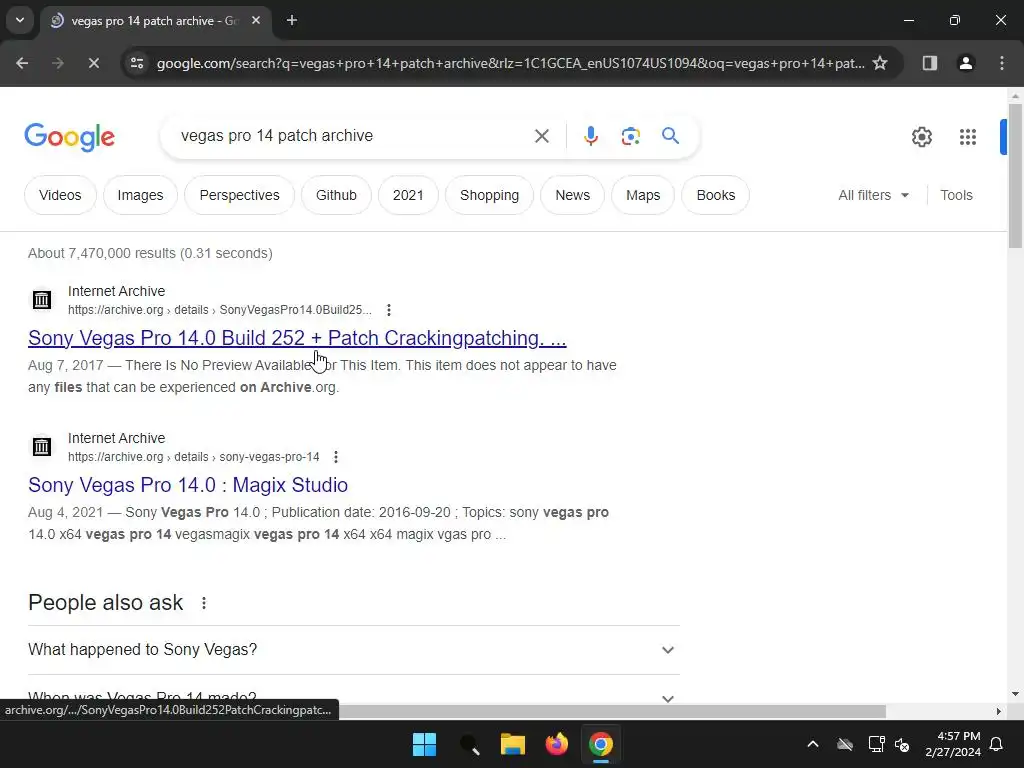Open the Windows Start menu
Image resolution: width=1024 pixels, height=768 pixels.
coord(424,744)
